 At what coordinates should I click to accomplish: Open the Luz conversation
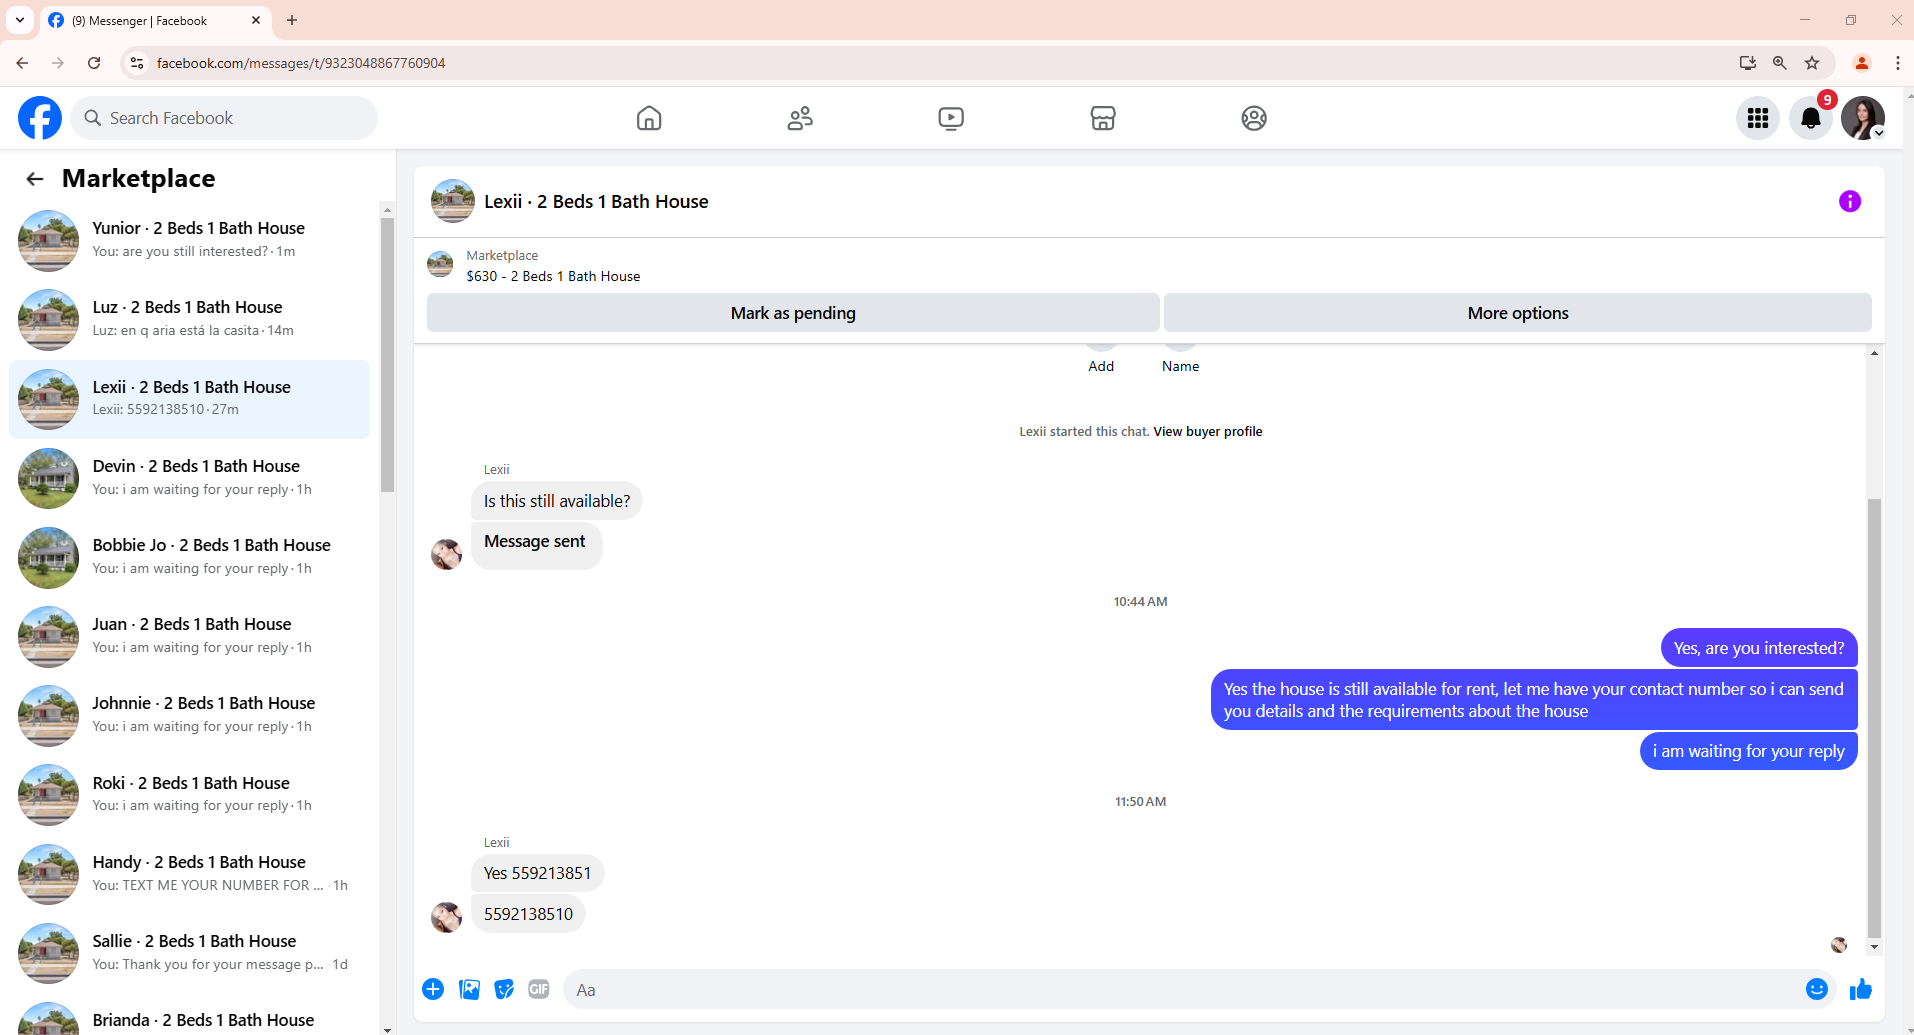coord(190,319)
